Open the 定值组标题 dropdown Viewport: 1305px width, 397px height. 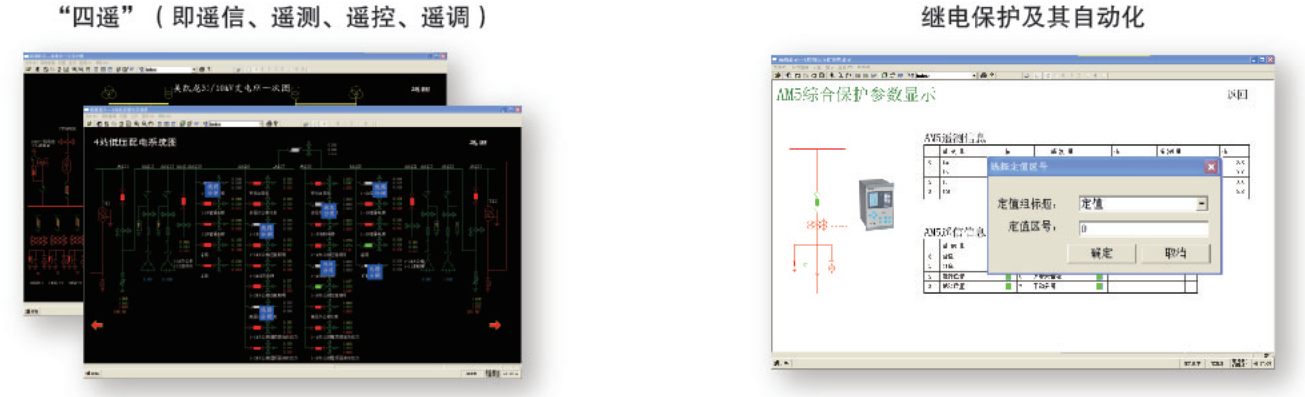coord(1202,203)
